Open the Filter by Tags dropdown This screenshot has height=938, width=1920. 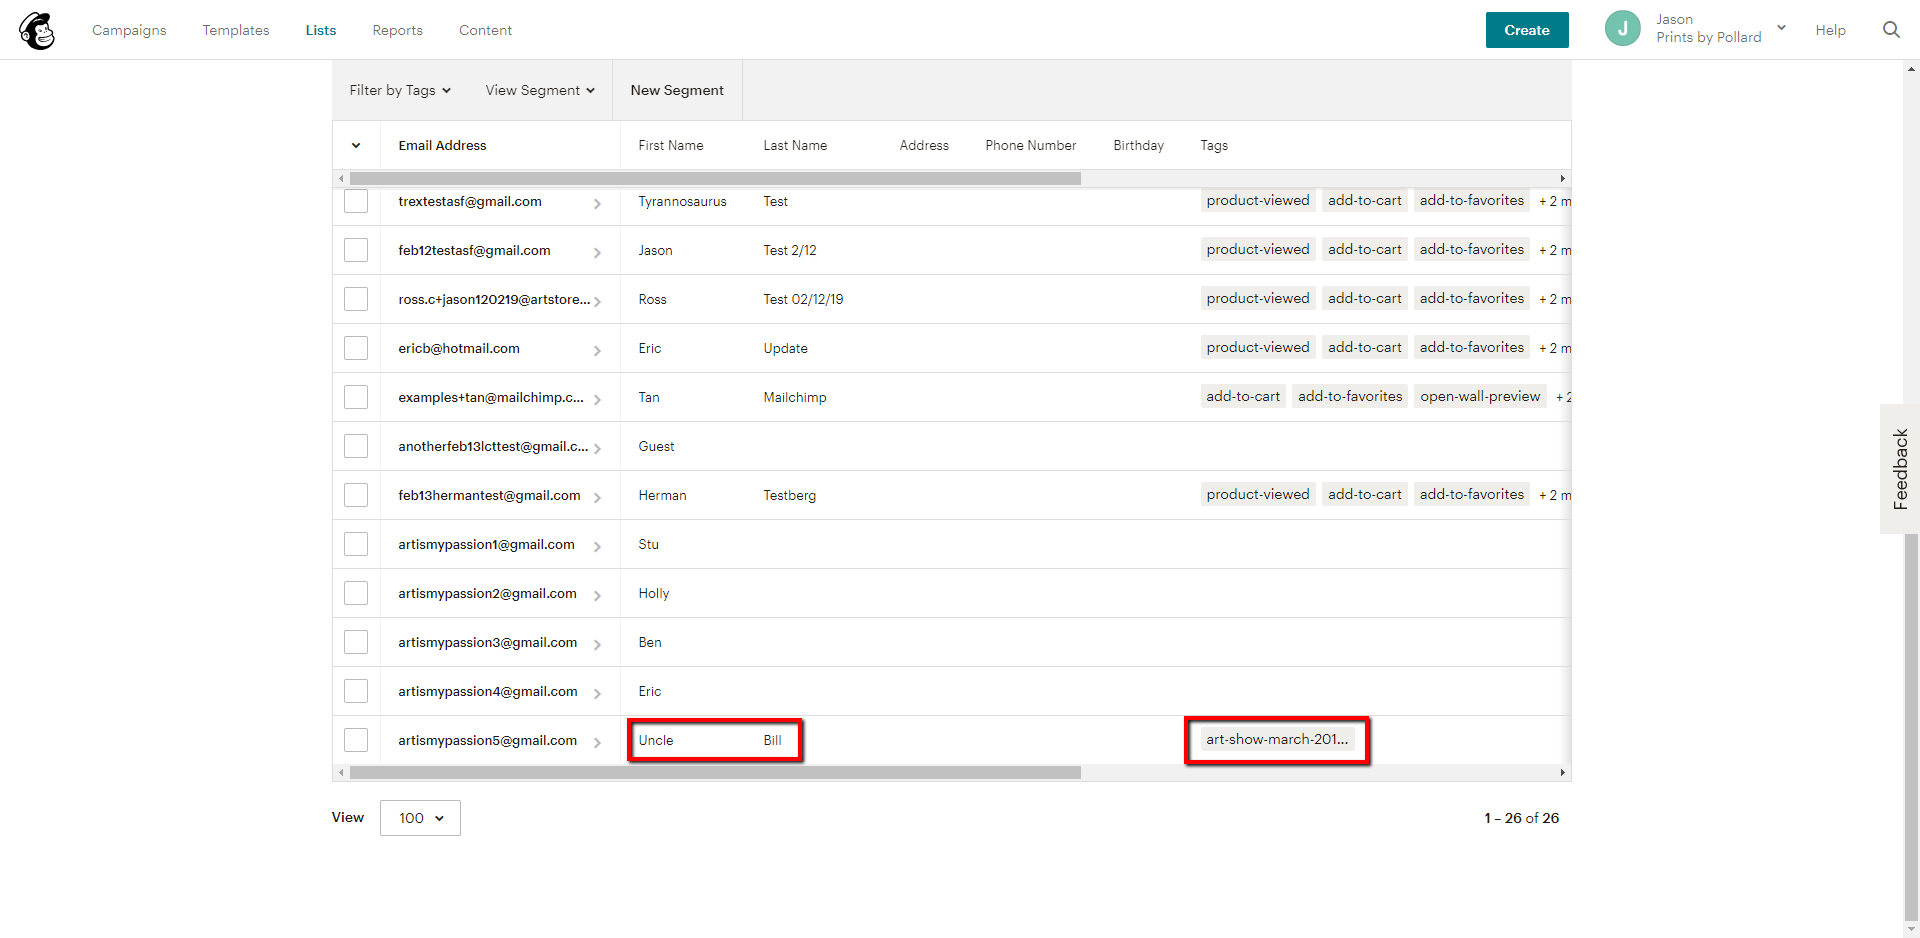coord(399,90)
